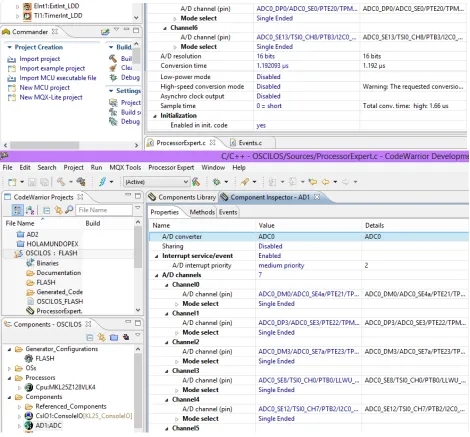Click the Commander panel horizontal scrollbar

coord(44,145)
